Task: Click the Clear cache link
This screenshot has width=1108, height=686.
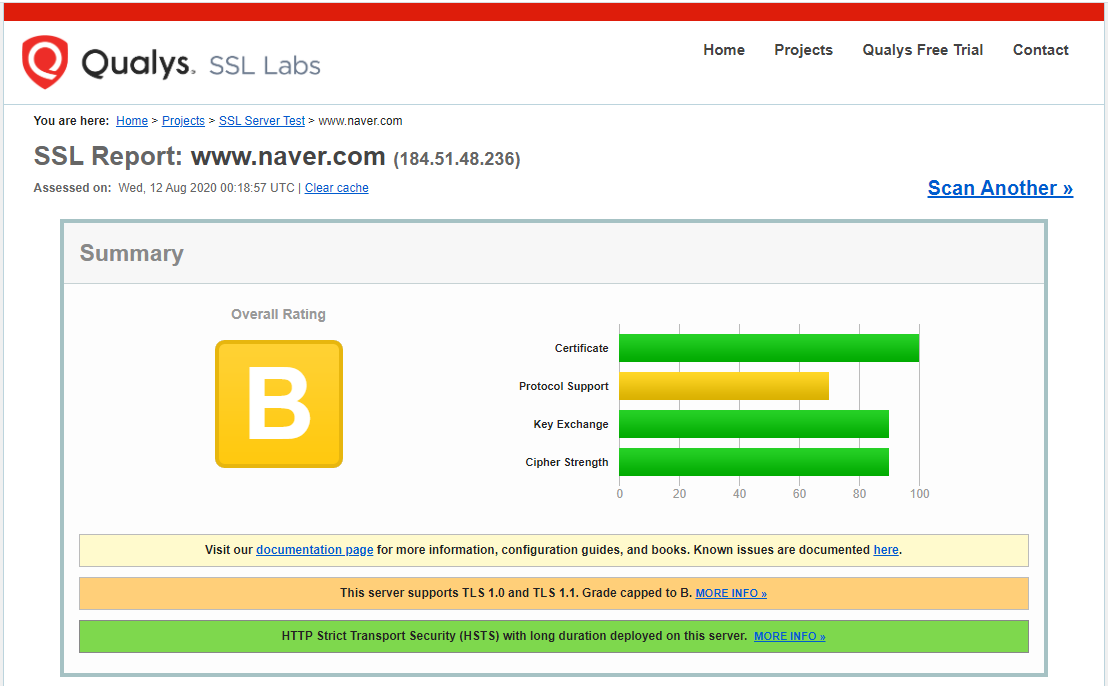Action: [336, 188]
